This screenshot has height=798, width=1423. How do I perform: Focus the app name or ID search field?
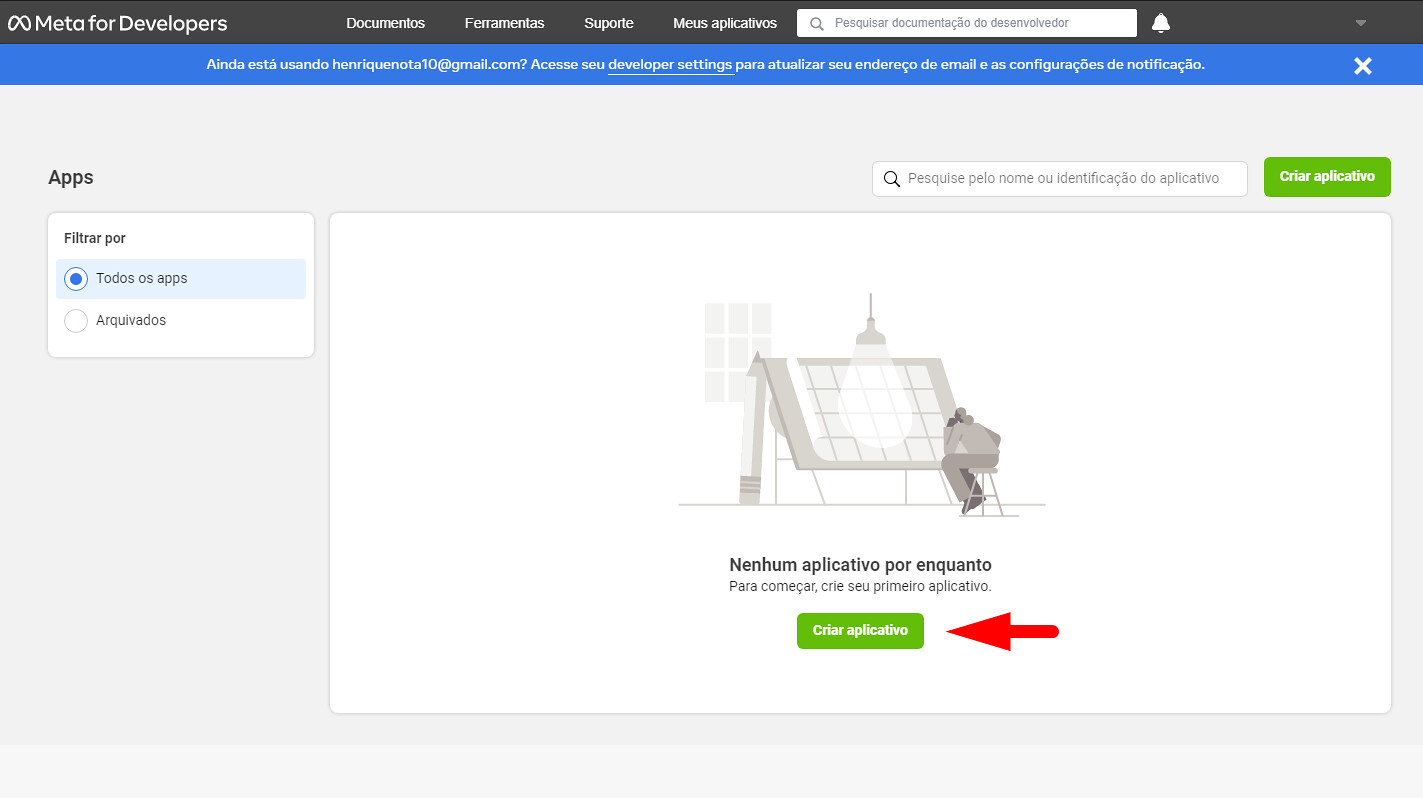click(x=1070, y=179)
